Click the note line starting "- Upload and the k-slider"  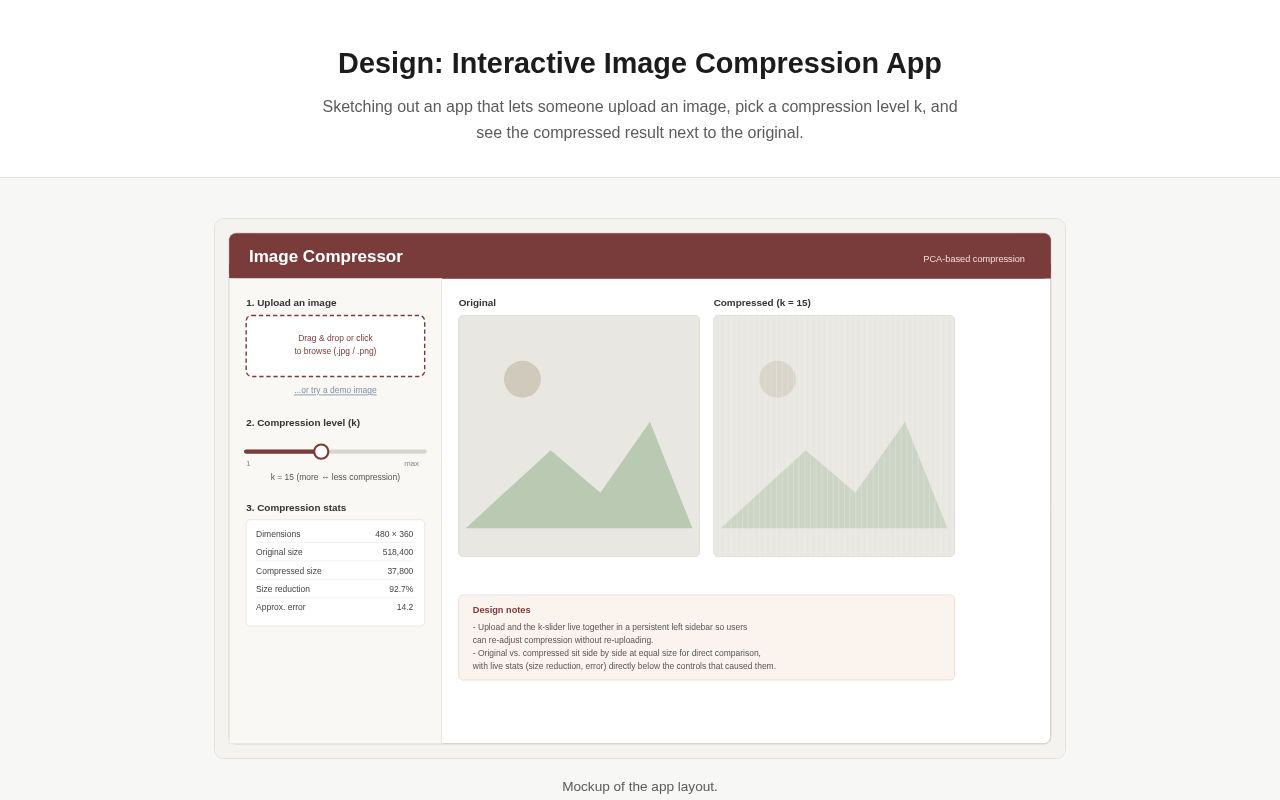click(x=610, y=627)
